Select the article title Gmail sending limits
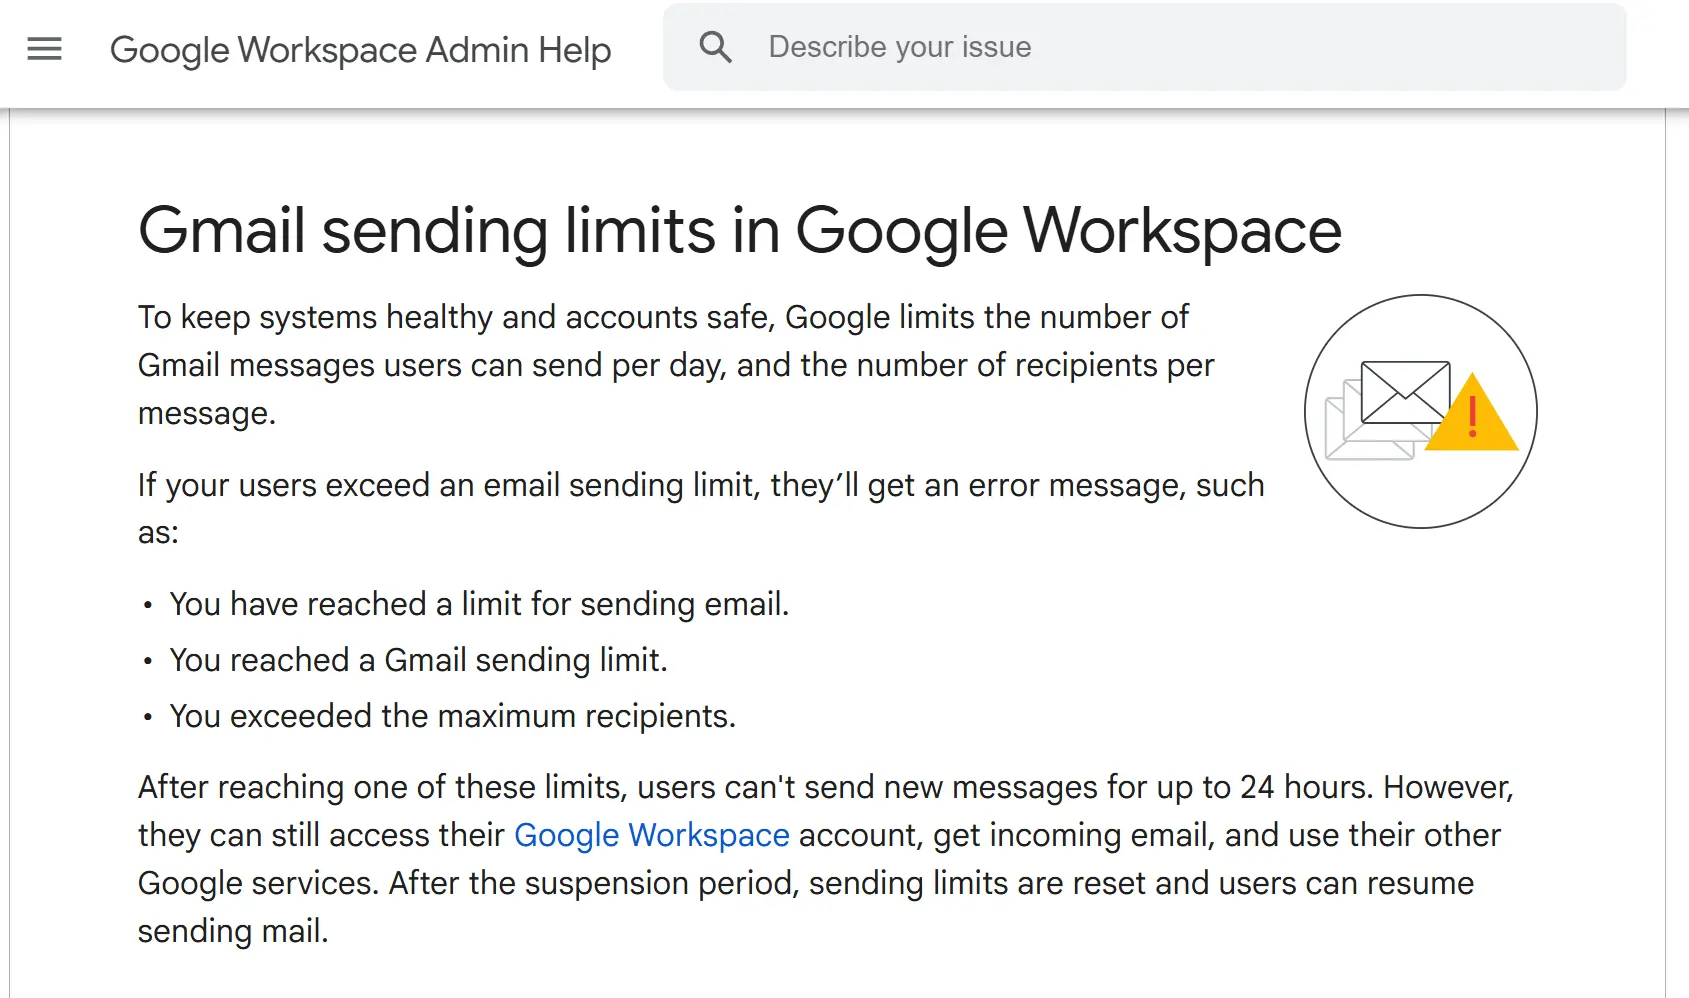Viewport: 1689px width, 998px height. point(740,231)
